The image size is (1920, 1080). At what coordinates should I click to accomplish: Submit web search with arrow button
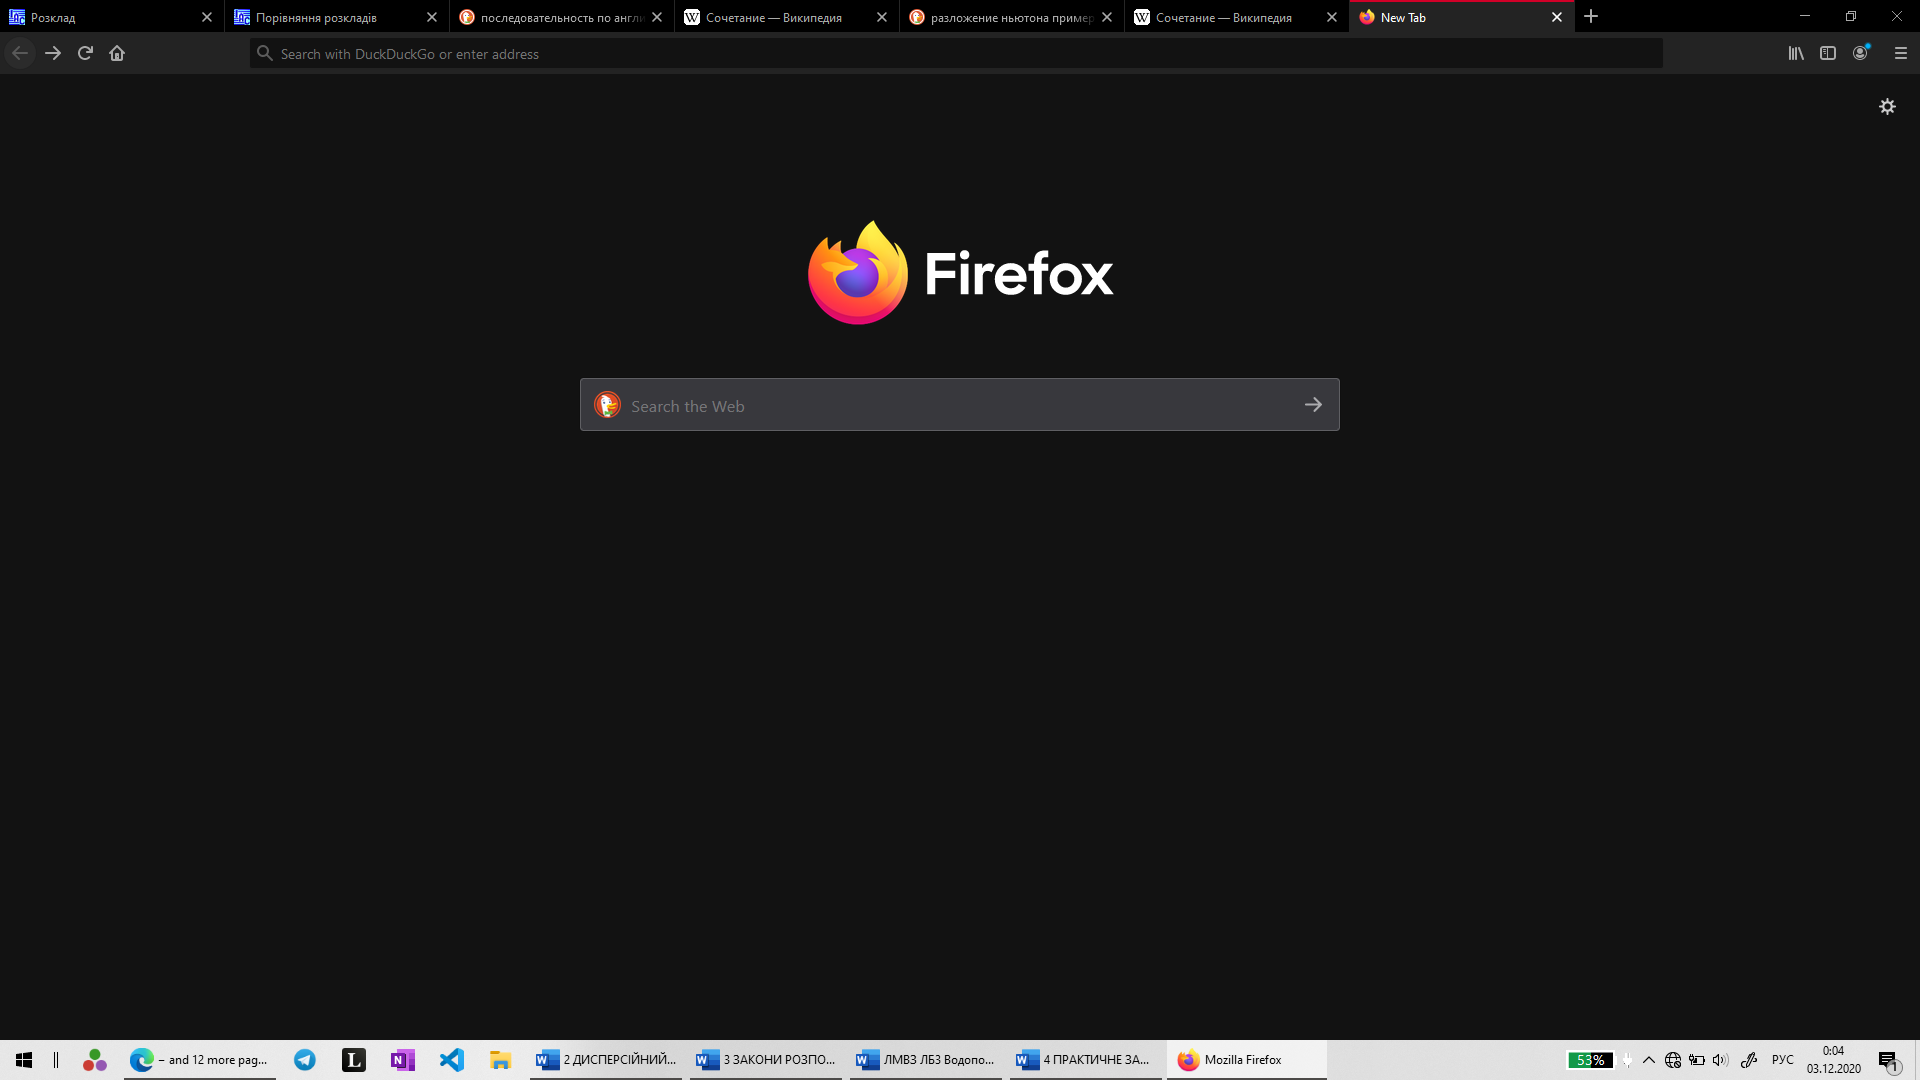tap(1313, 405)
